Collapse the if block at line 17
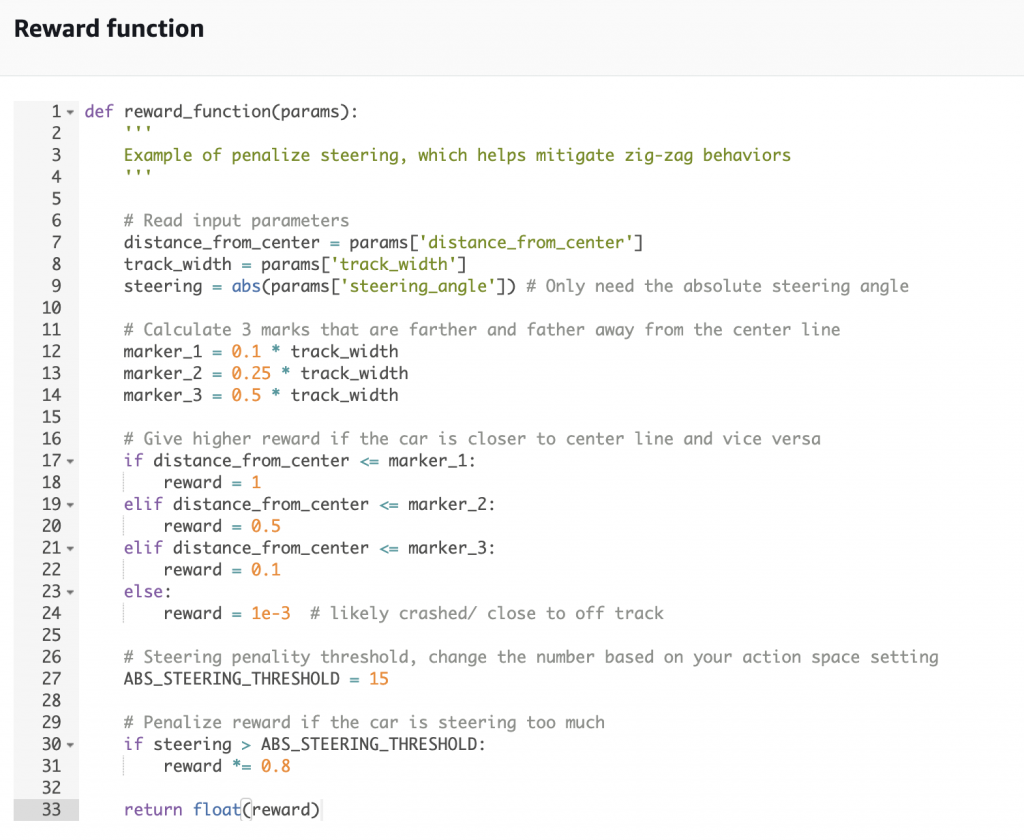Image resolution: width=1024 pixels, height=840 pixels. coord(71,461)
